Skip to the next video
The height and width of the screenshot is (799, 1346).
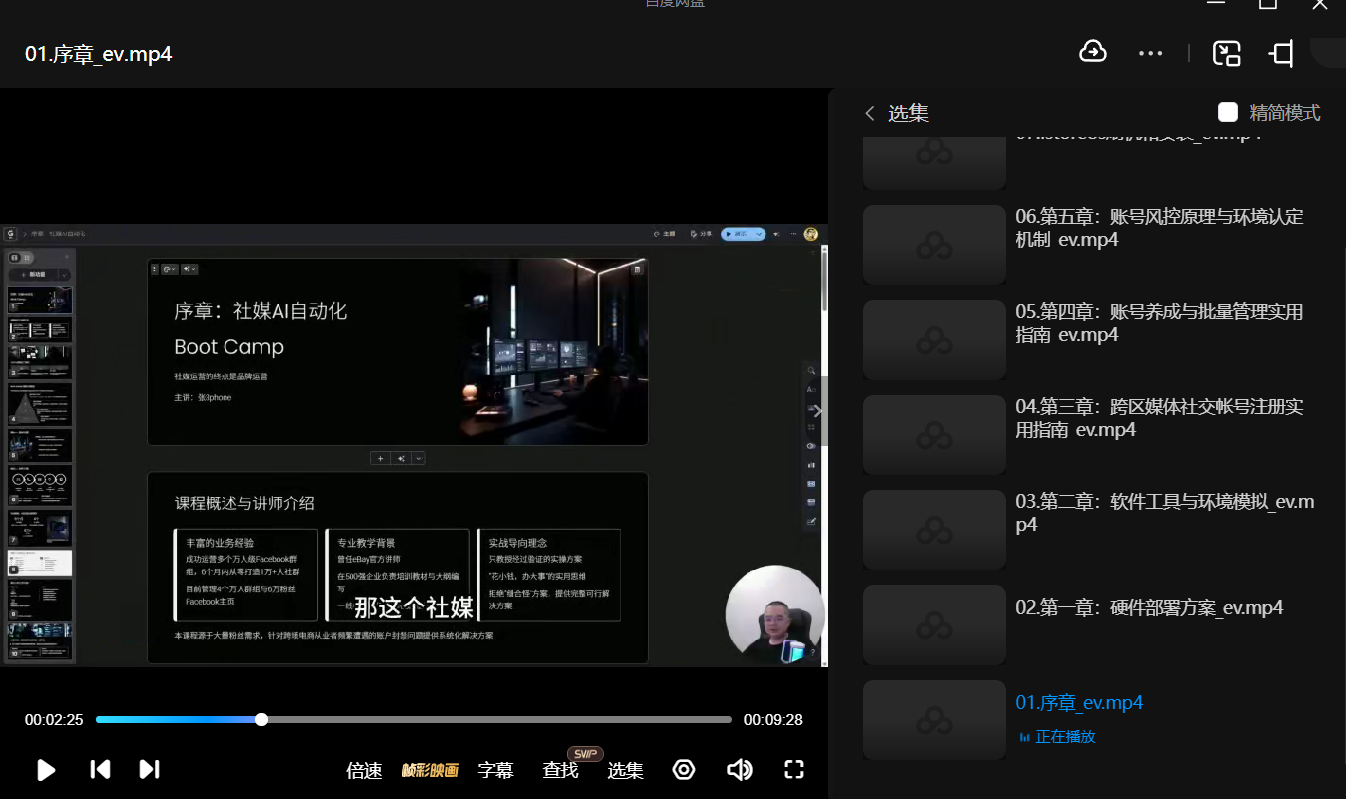[149, 769]
